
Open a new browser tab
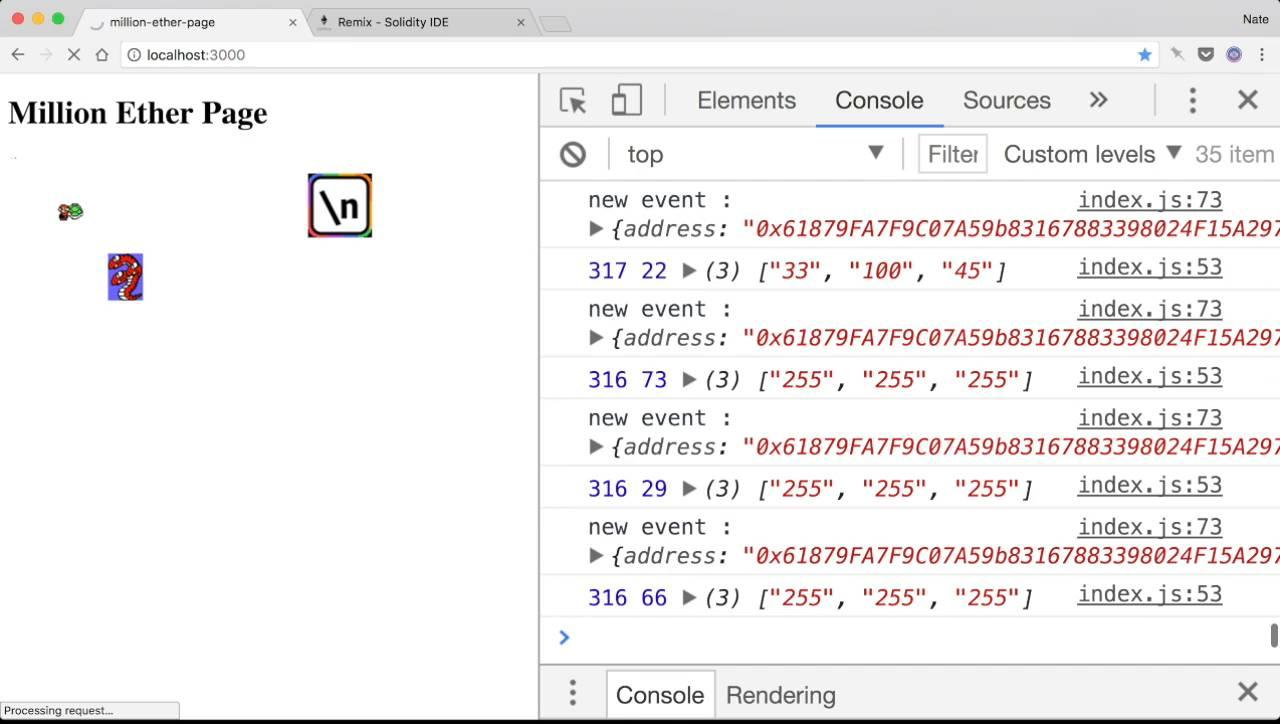(555, 23)
